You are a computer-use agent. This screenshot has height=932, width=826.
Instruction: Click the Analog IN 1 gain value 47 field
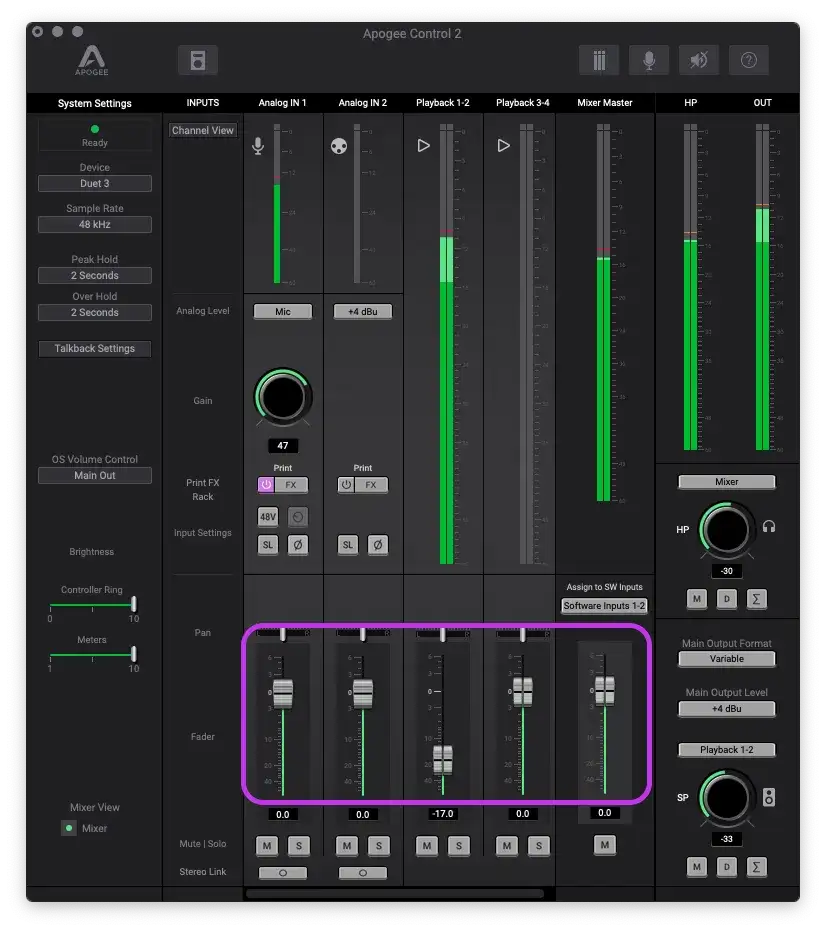(x=283, y=445)
